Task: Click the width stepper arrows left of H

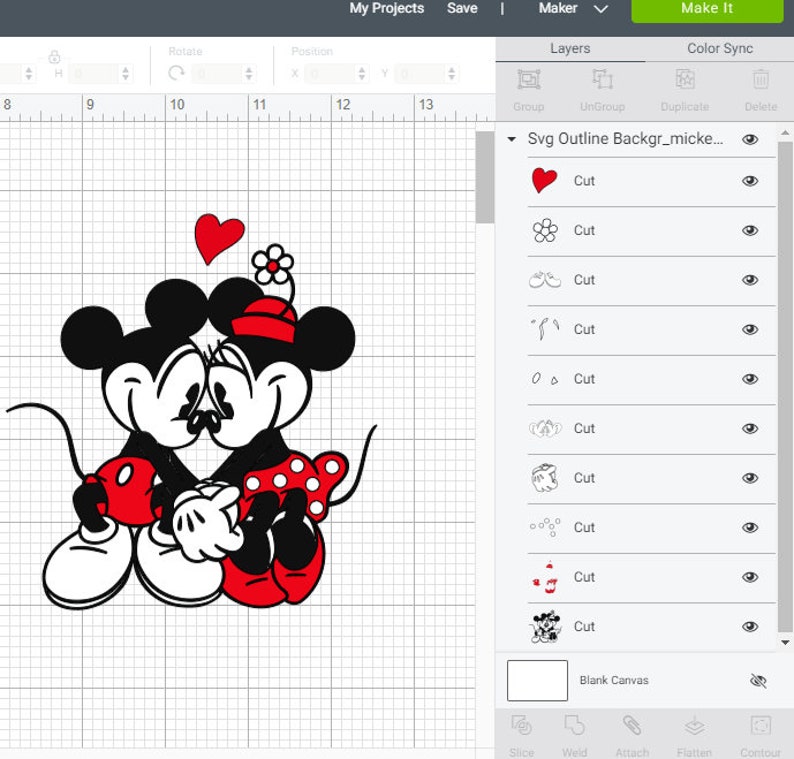Action: point(29,73)
